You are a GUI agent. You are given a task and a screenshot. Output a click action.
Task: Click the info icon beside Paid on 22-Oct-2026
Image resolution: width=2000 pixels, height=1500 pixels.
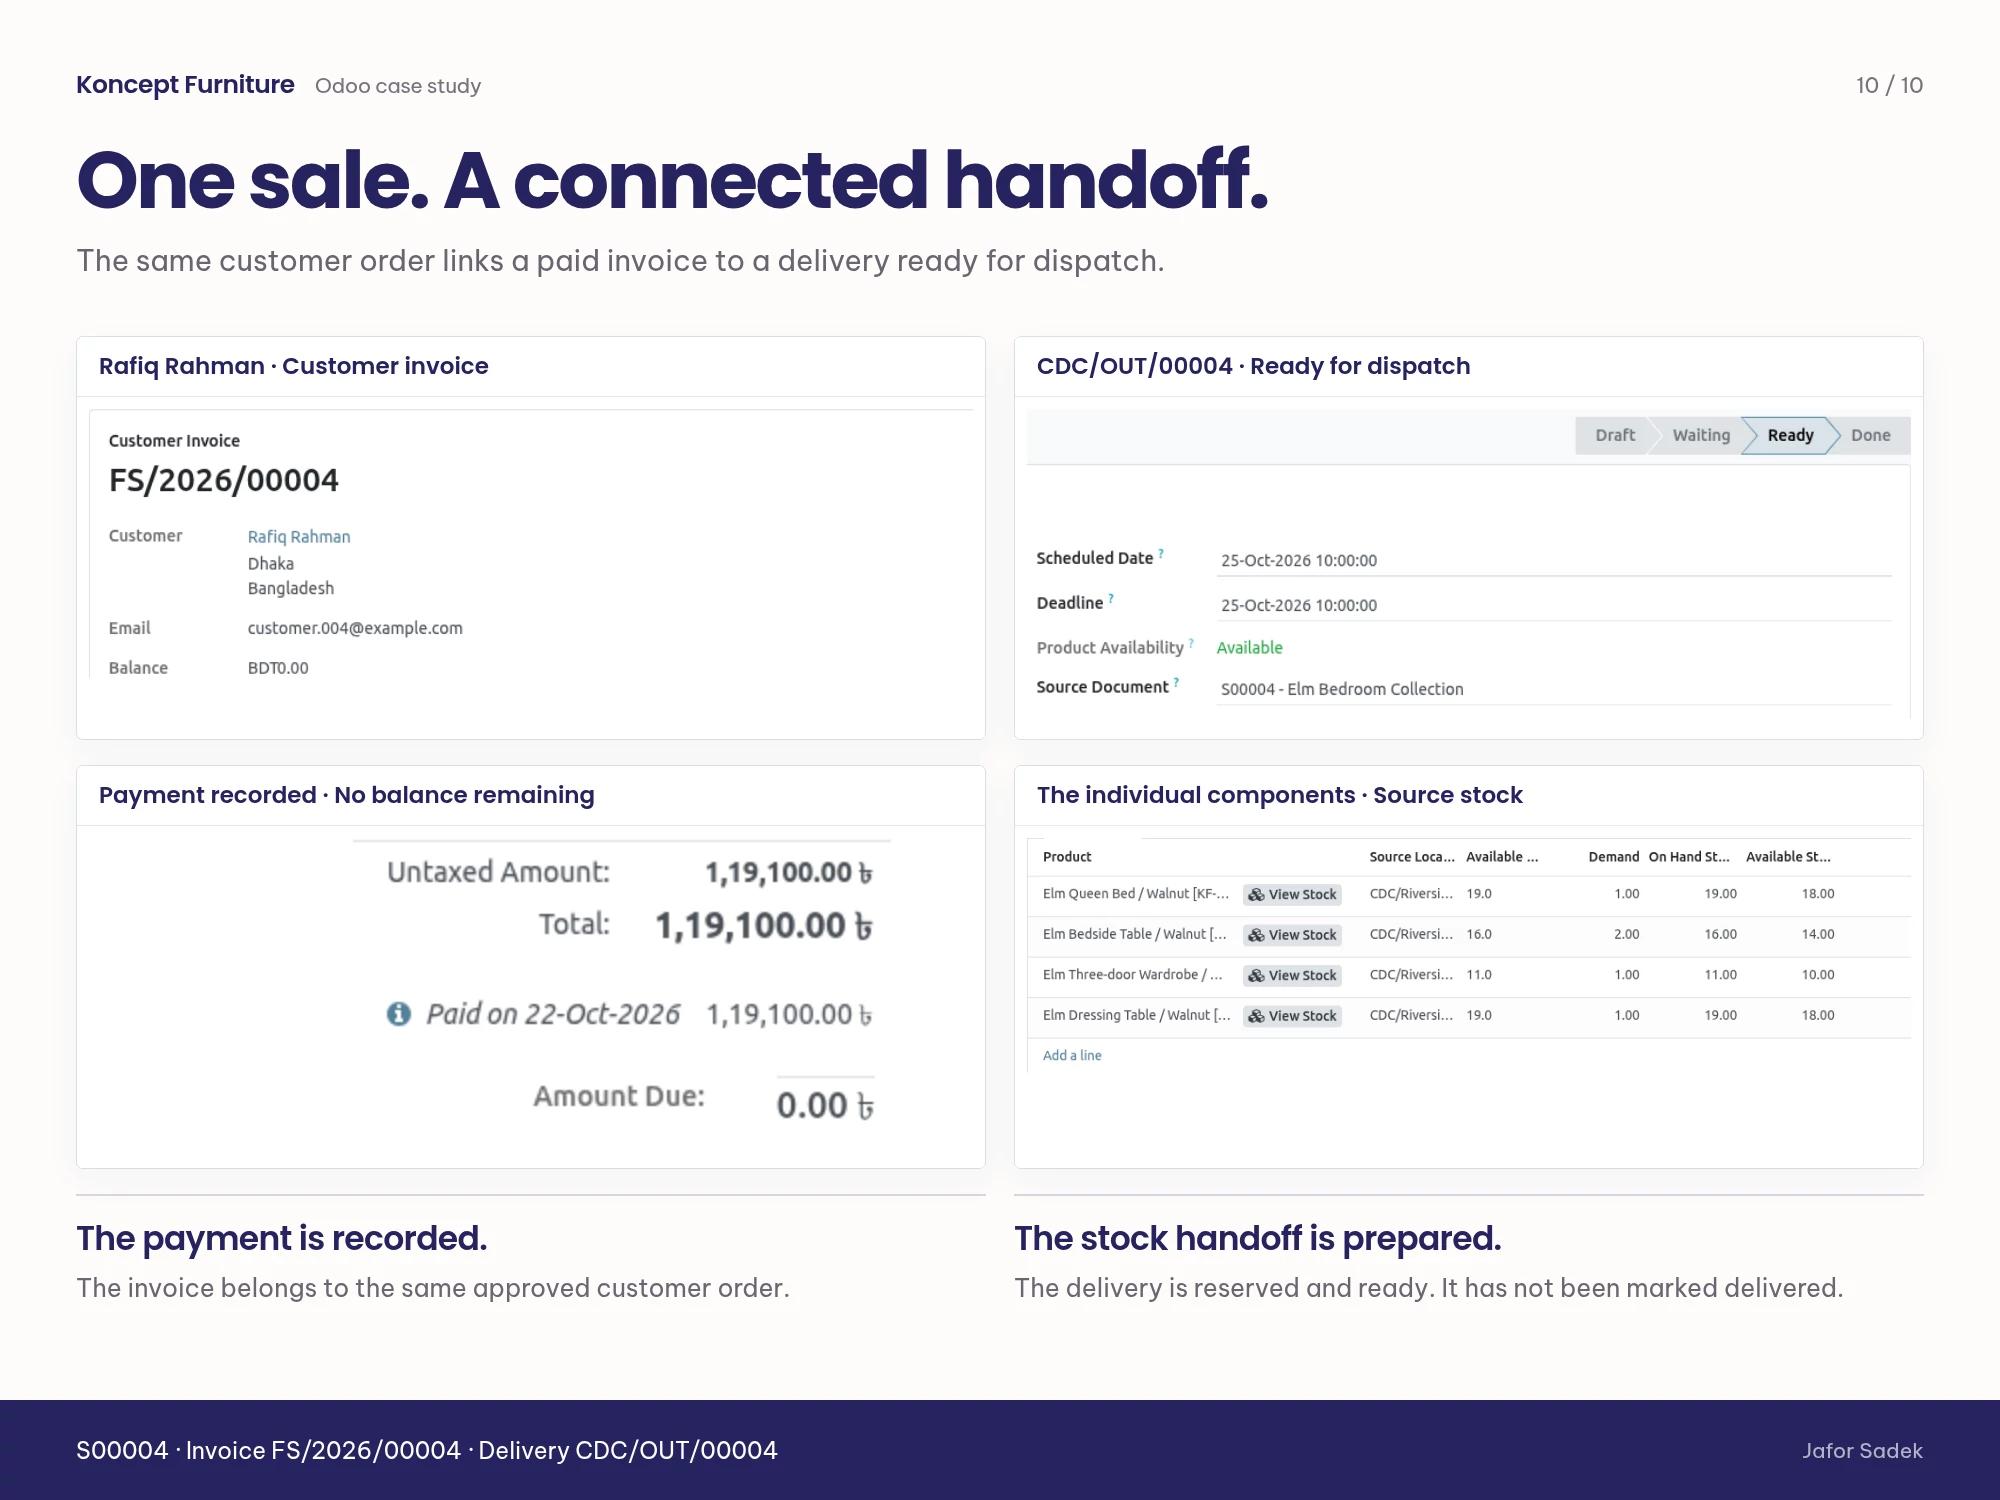click(x=399, y=1014)
